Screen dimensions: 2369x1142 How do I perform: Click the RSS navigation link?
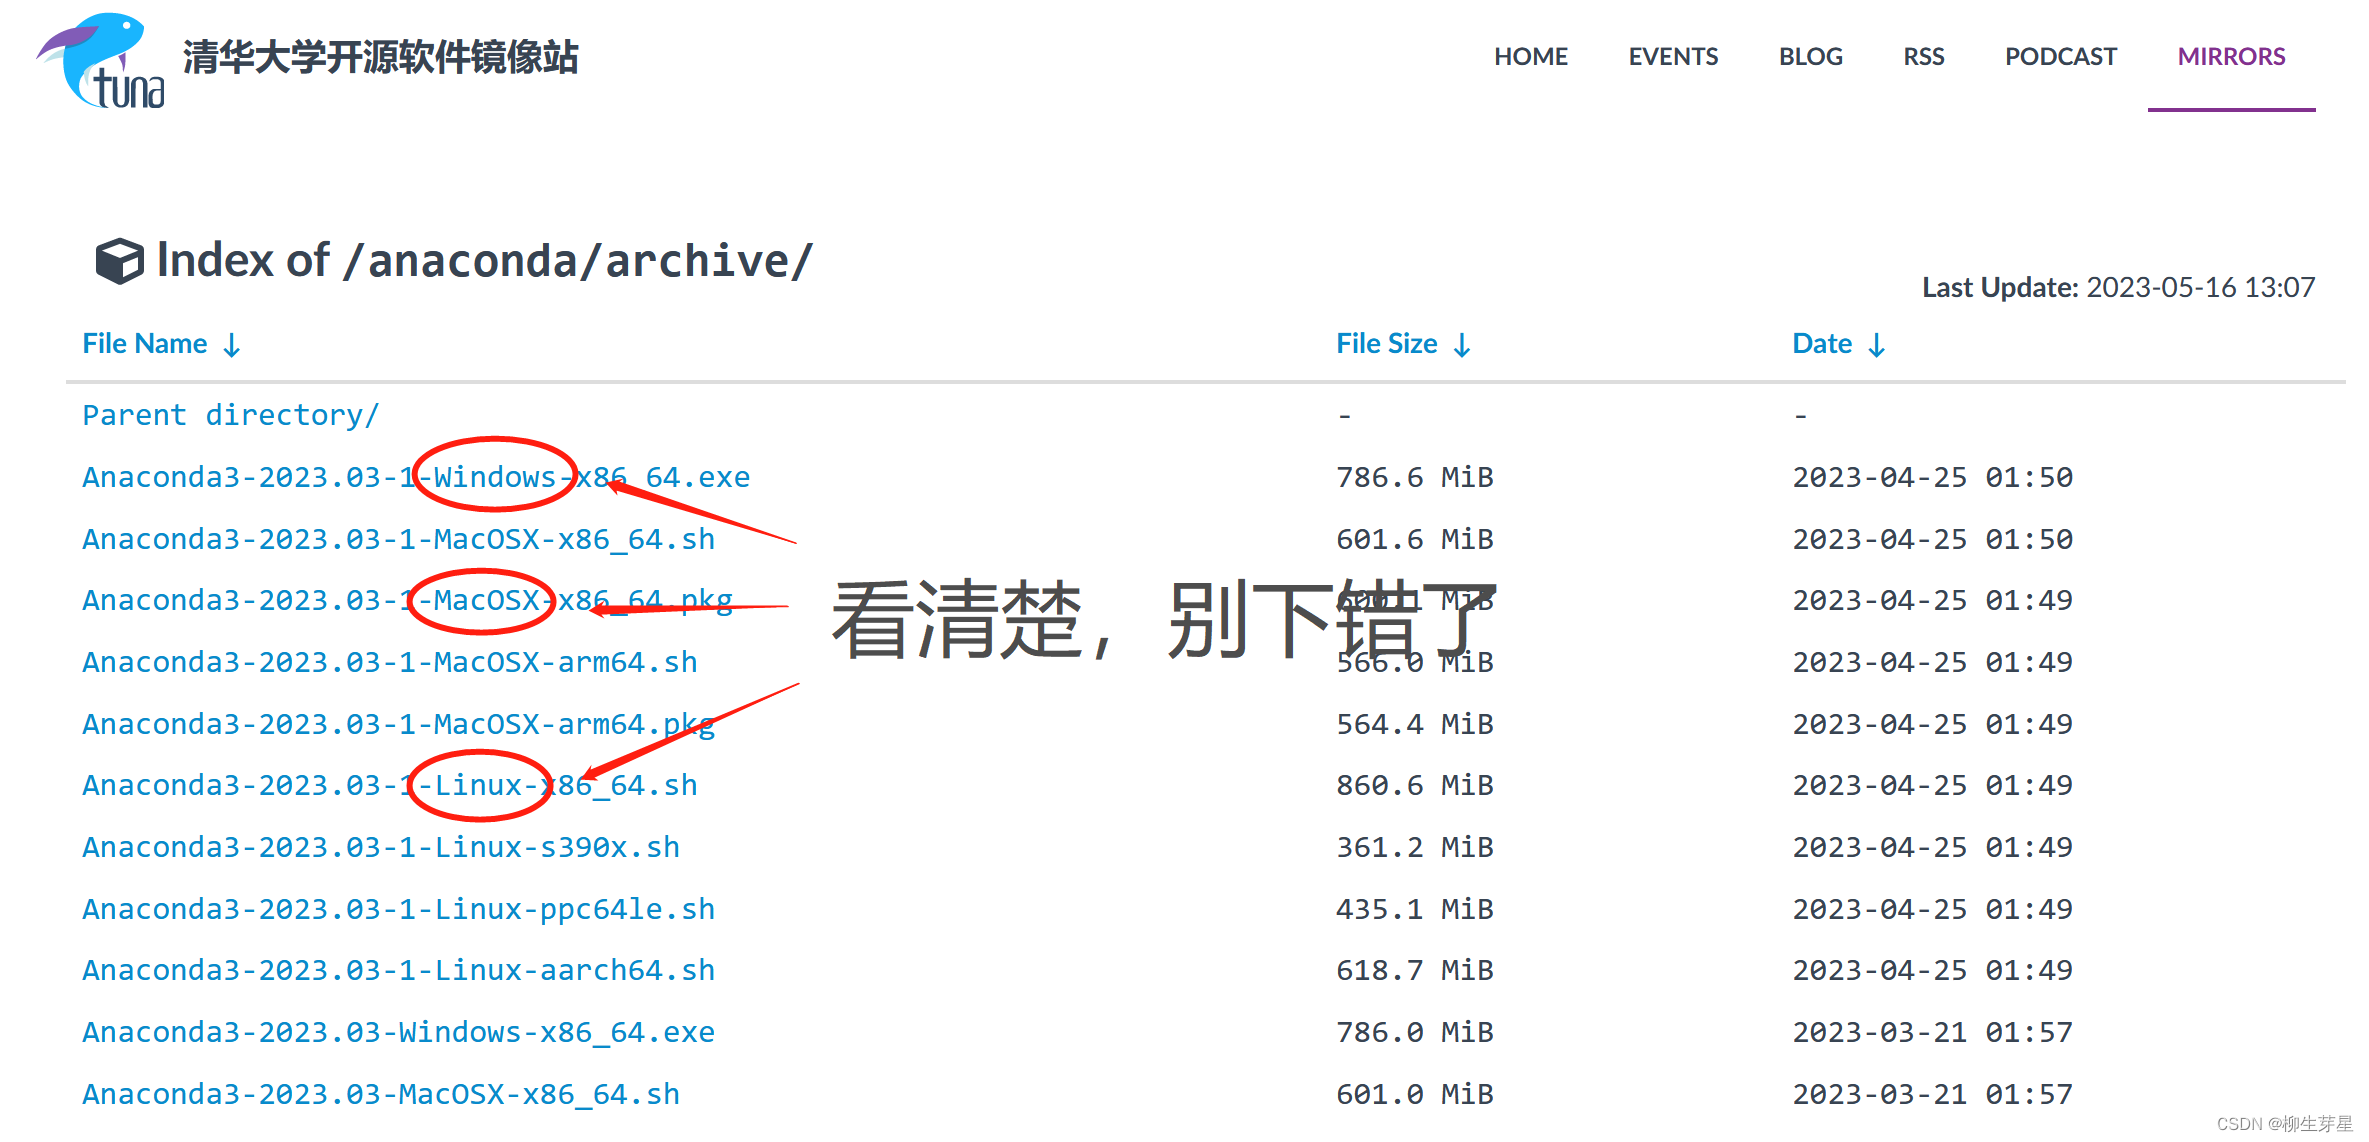coord(1922,57)
